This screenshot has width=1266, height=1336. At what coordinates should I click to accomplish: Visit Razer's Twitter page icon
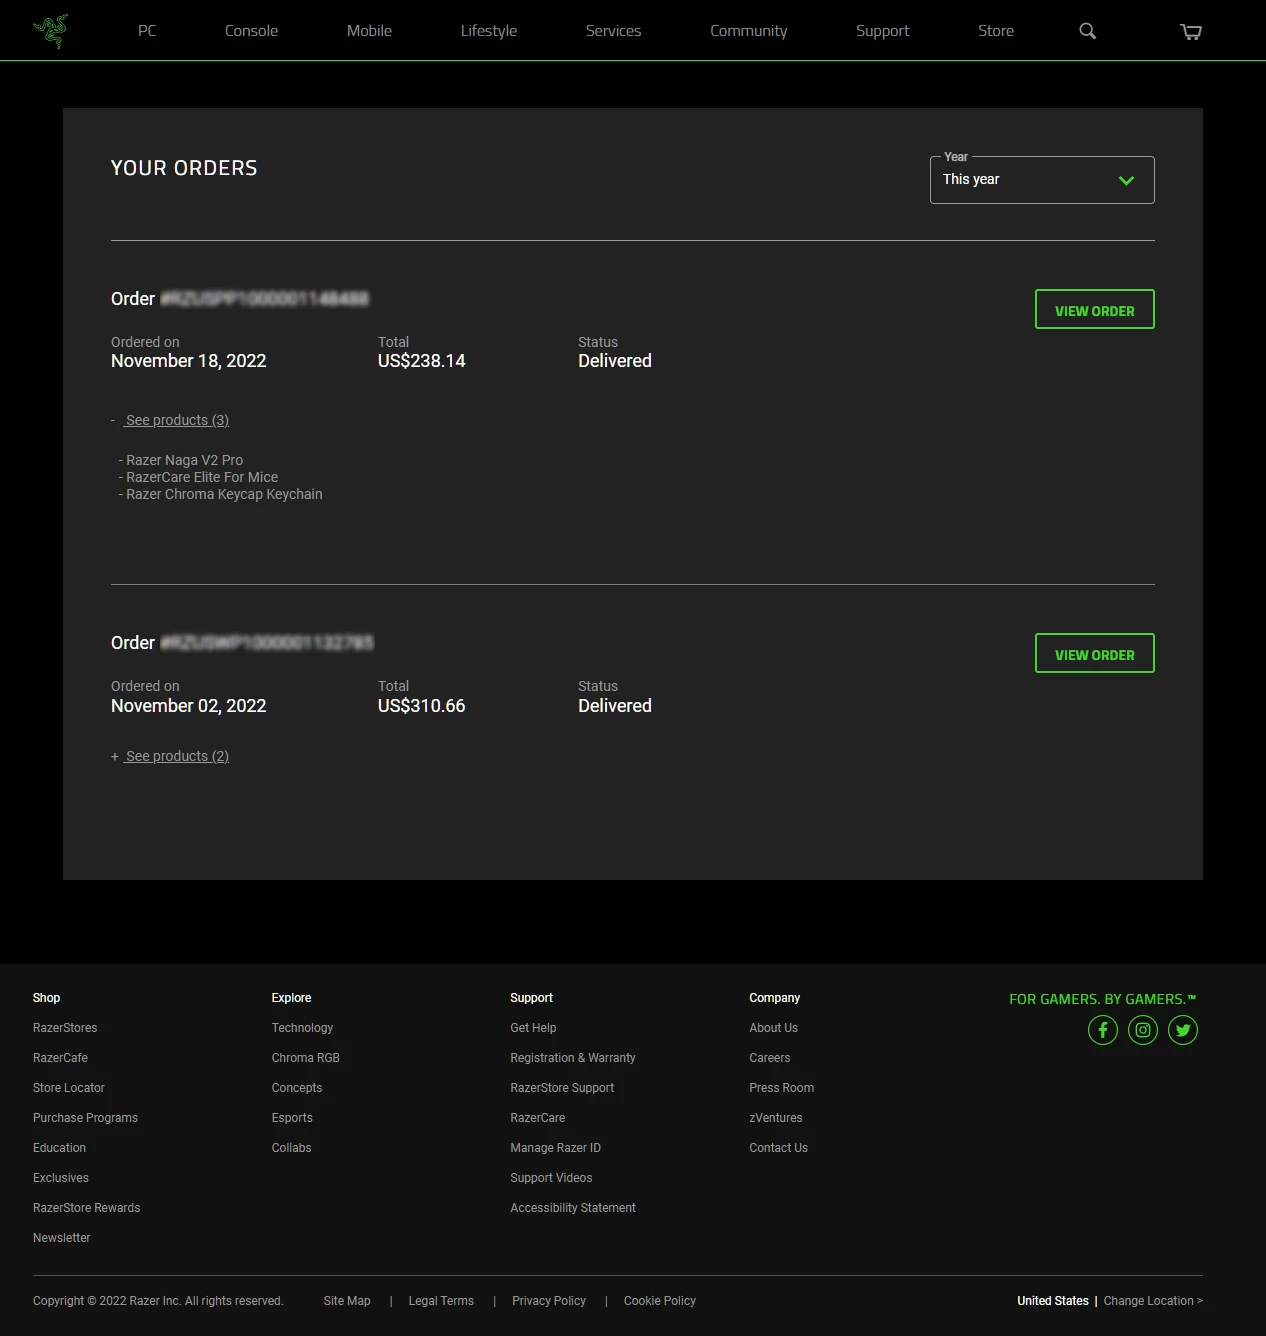pos(1182,1029)
